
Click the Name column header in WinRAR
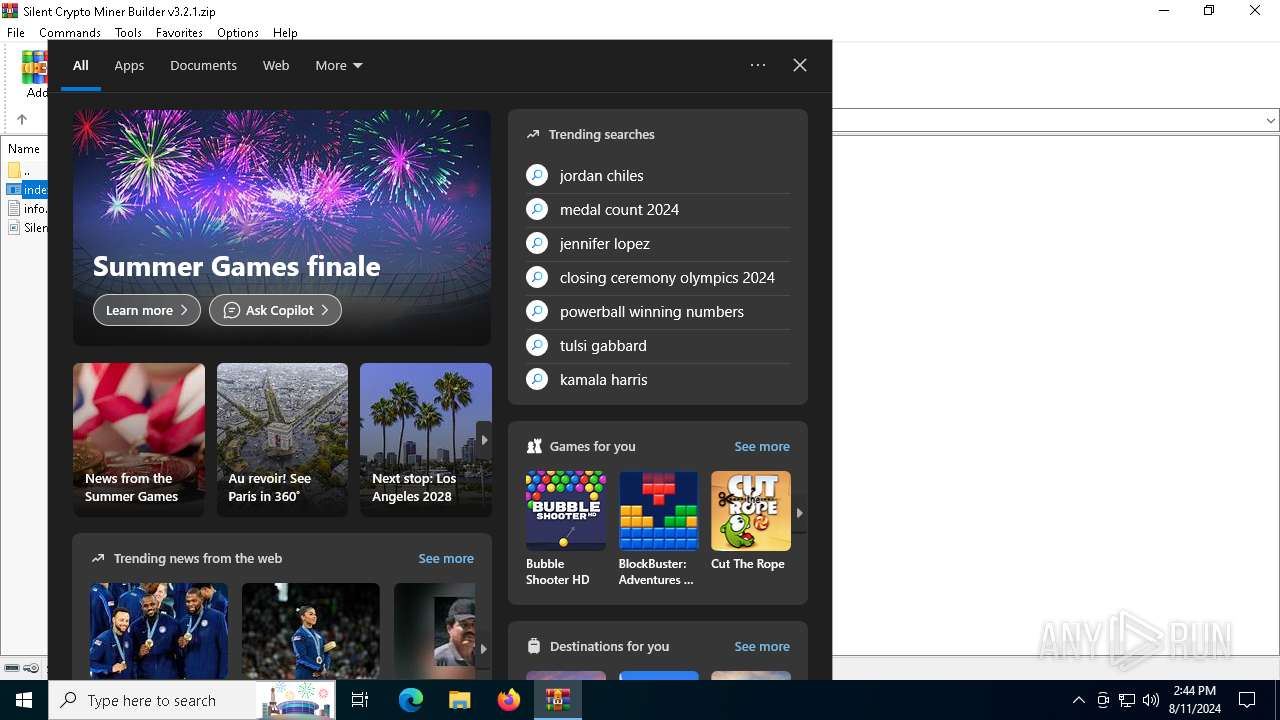(24, 149)
